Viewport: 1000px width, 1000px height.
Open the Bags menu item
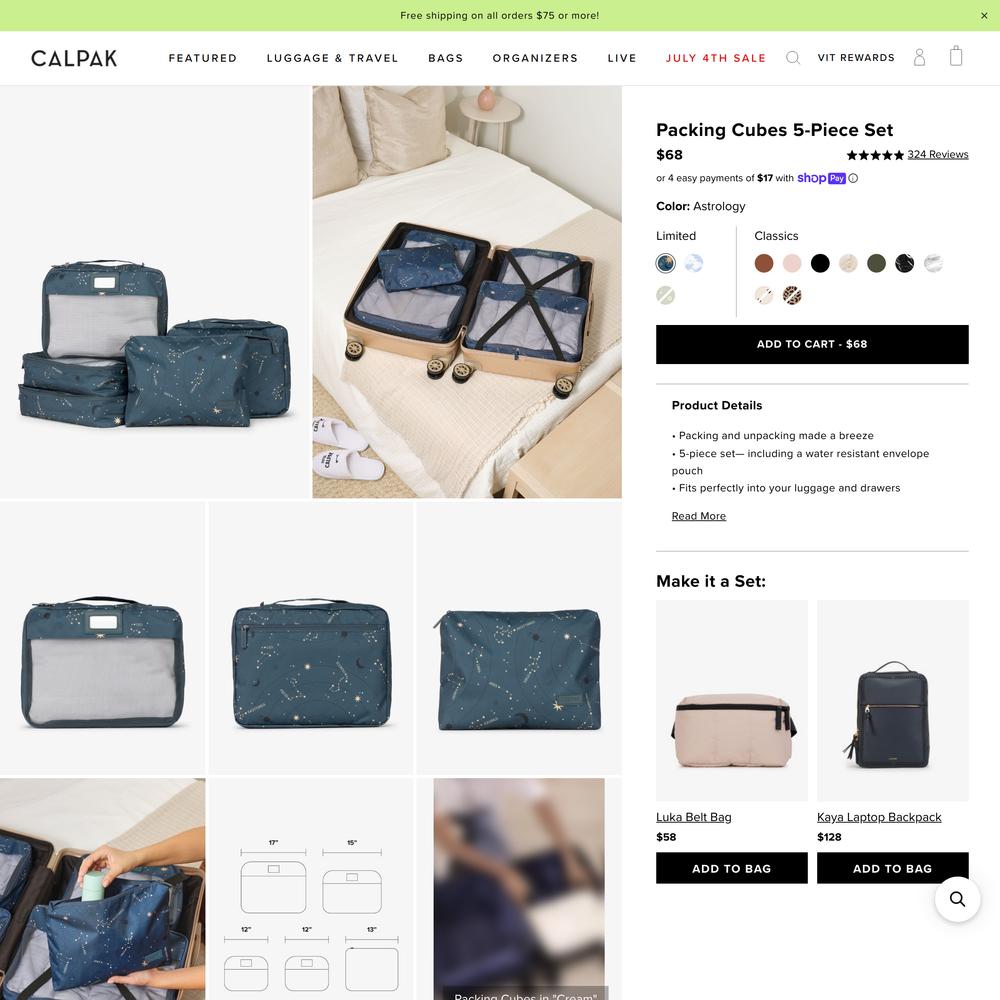pyautogui.click(x=445, y=58)
